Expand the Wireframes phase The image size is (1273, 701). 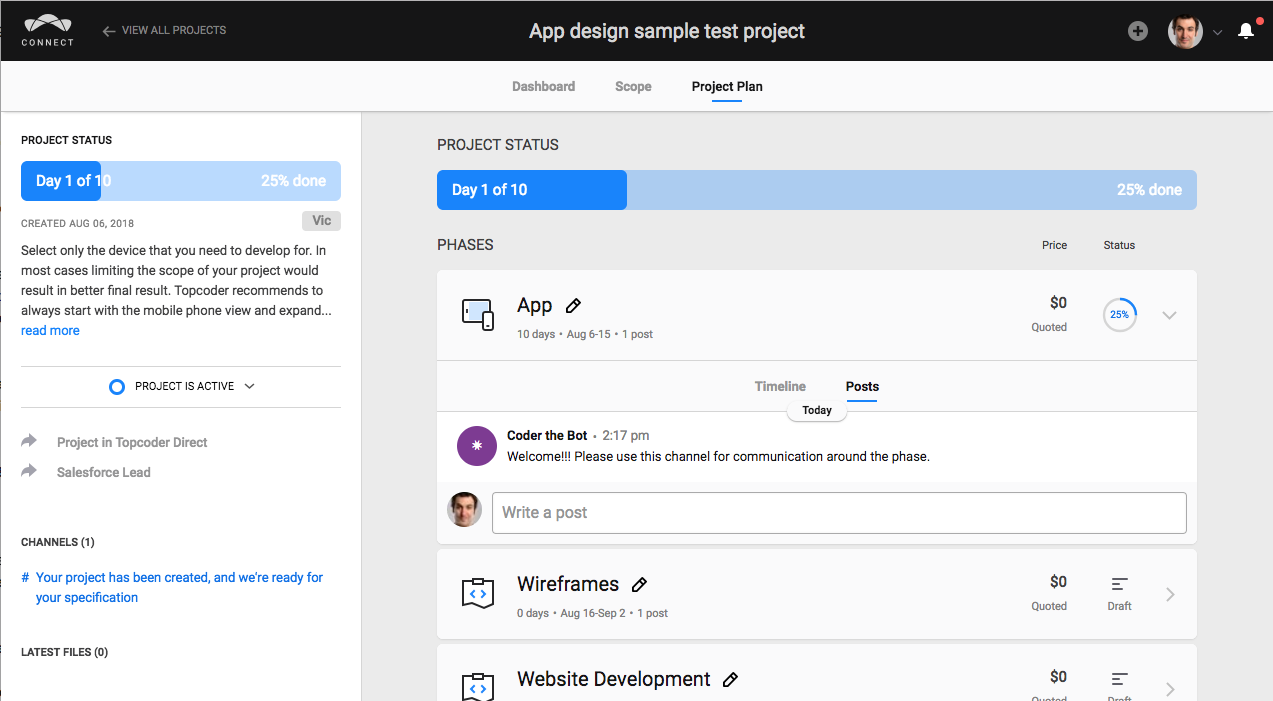[1170, 595]
